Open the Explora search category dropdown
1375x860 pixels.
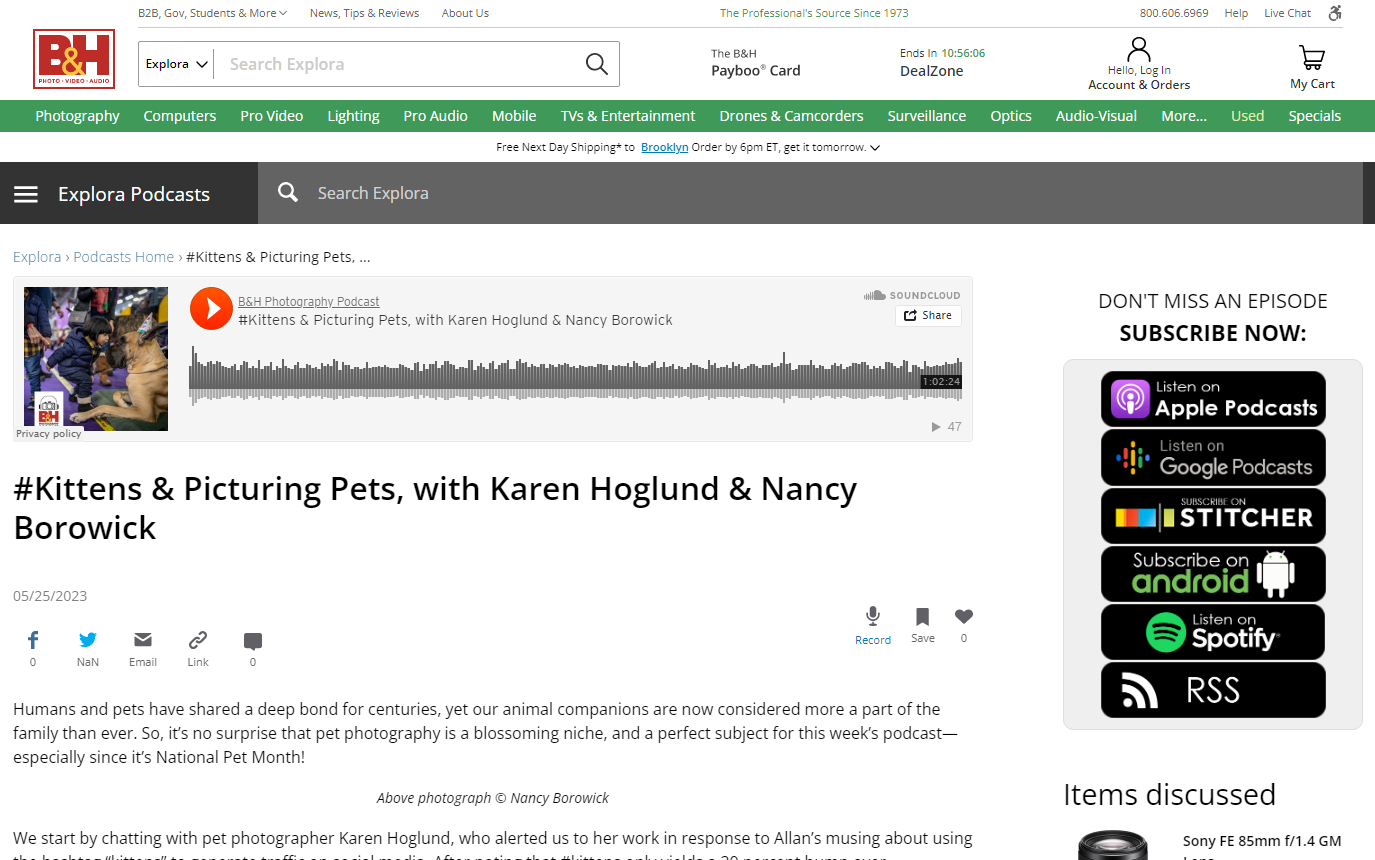[177, 64]
